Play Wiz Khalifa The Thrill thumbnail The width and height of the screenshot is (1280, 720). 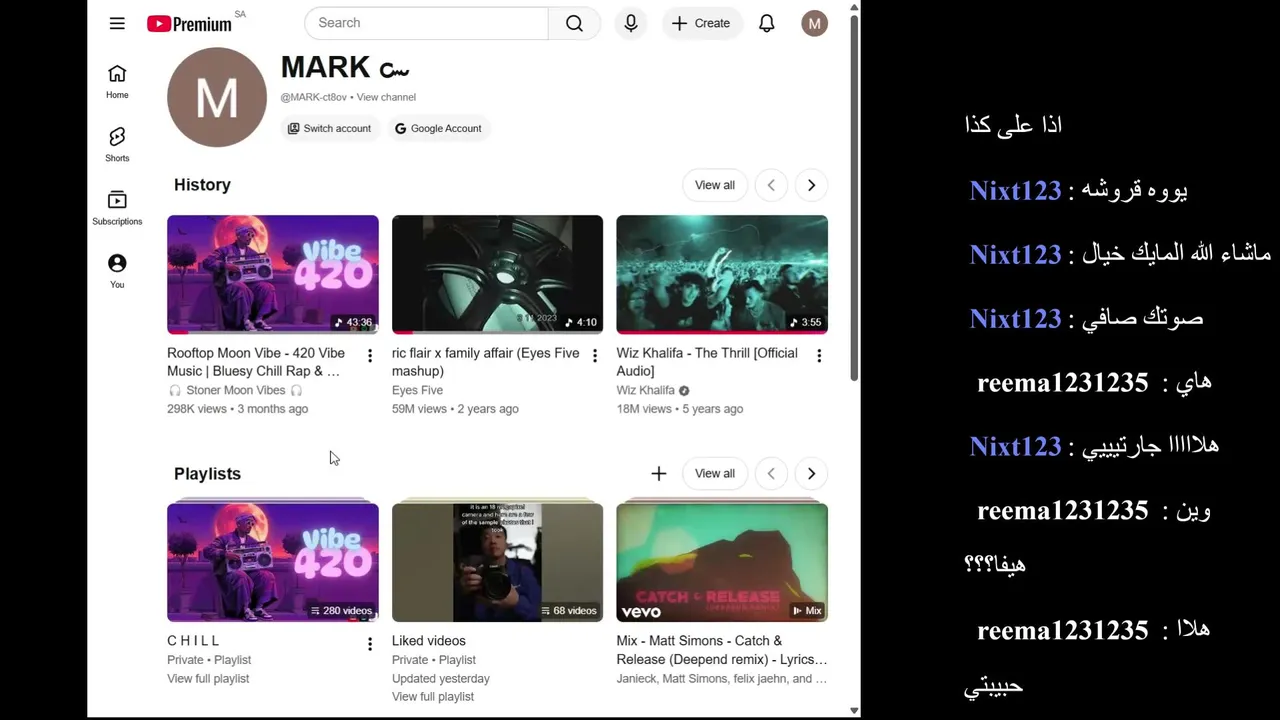722,274
